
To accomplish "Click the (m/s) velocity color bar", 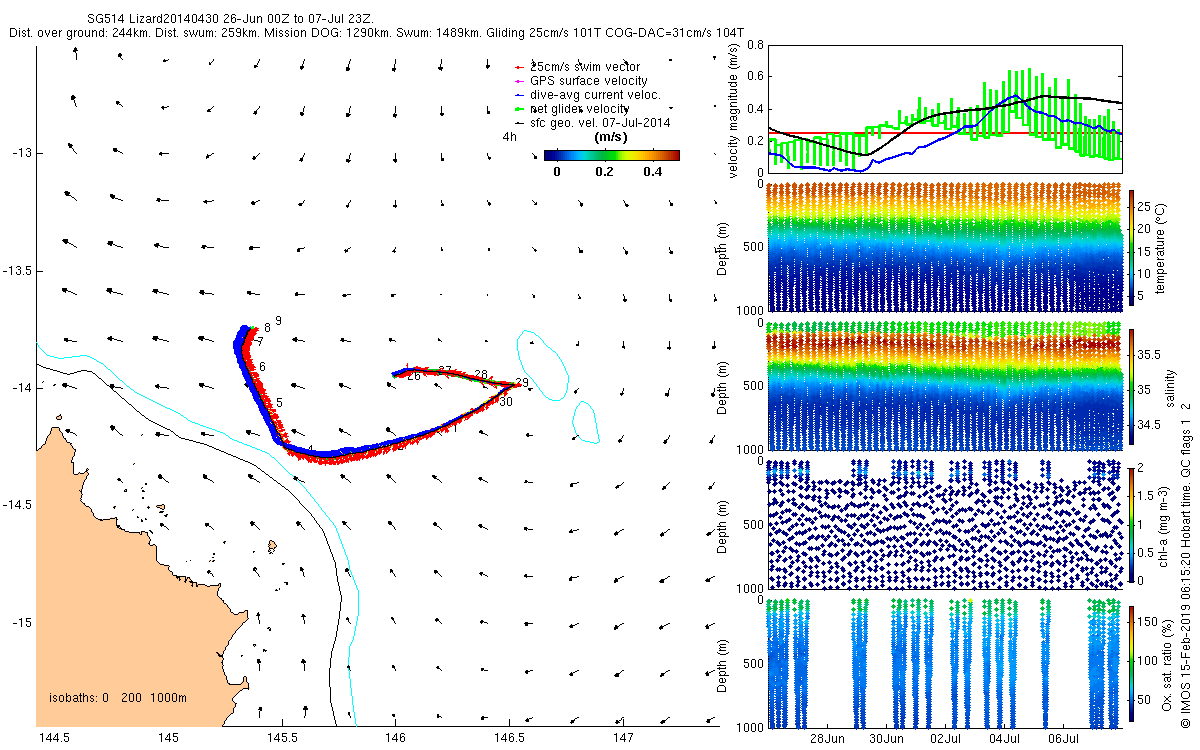I will click(612, 155).
